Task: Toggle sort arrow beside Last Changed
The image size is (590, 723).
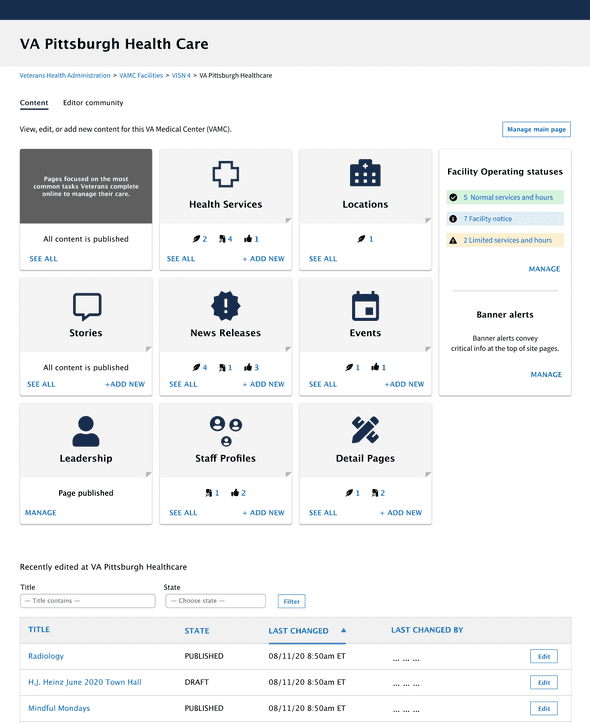Action: point(343,630)
